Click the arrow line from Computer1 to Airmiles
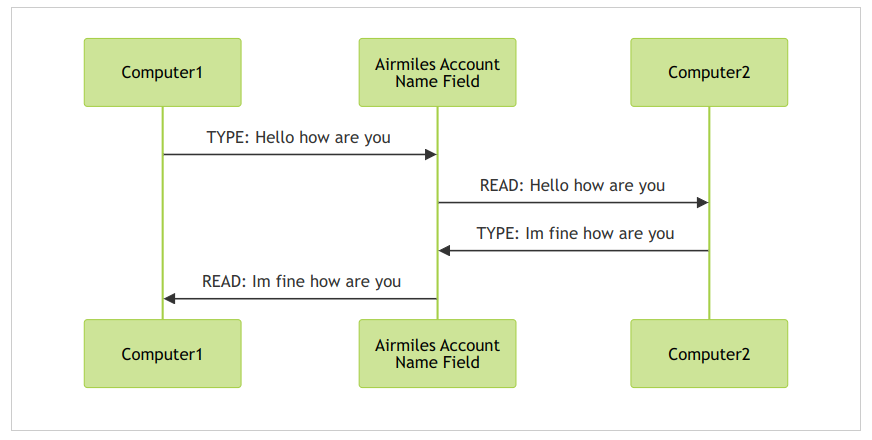This screenshot has height=440, width=872. [x=294, y=155]
